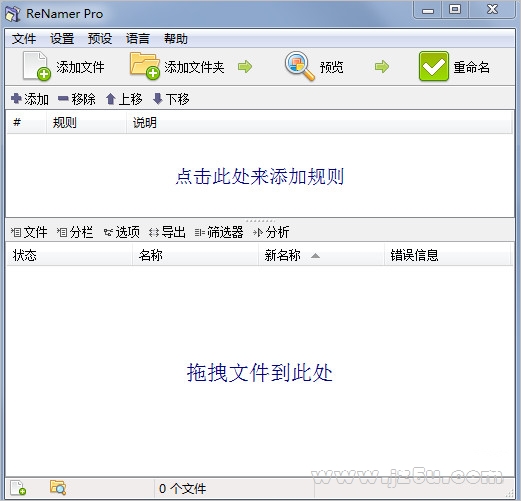This screenshot has width=521, height=501.
Task: Click the status bar folder search icon
Action: pos(58,487)
